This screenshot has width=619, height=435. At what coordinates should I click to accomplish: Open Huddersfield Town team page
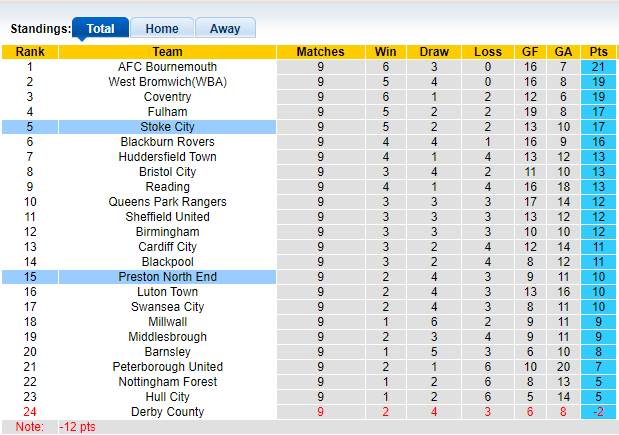coord(167,157)
